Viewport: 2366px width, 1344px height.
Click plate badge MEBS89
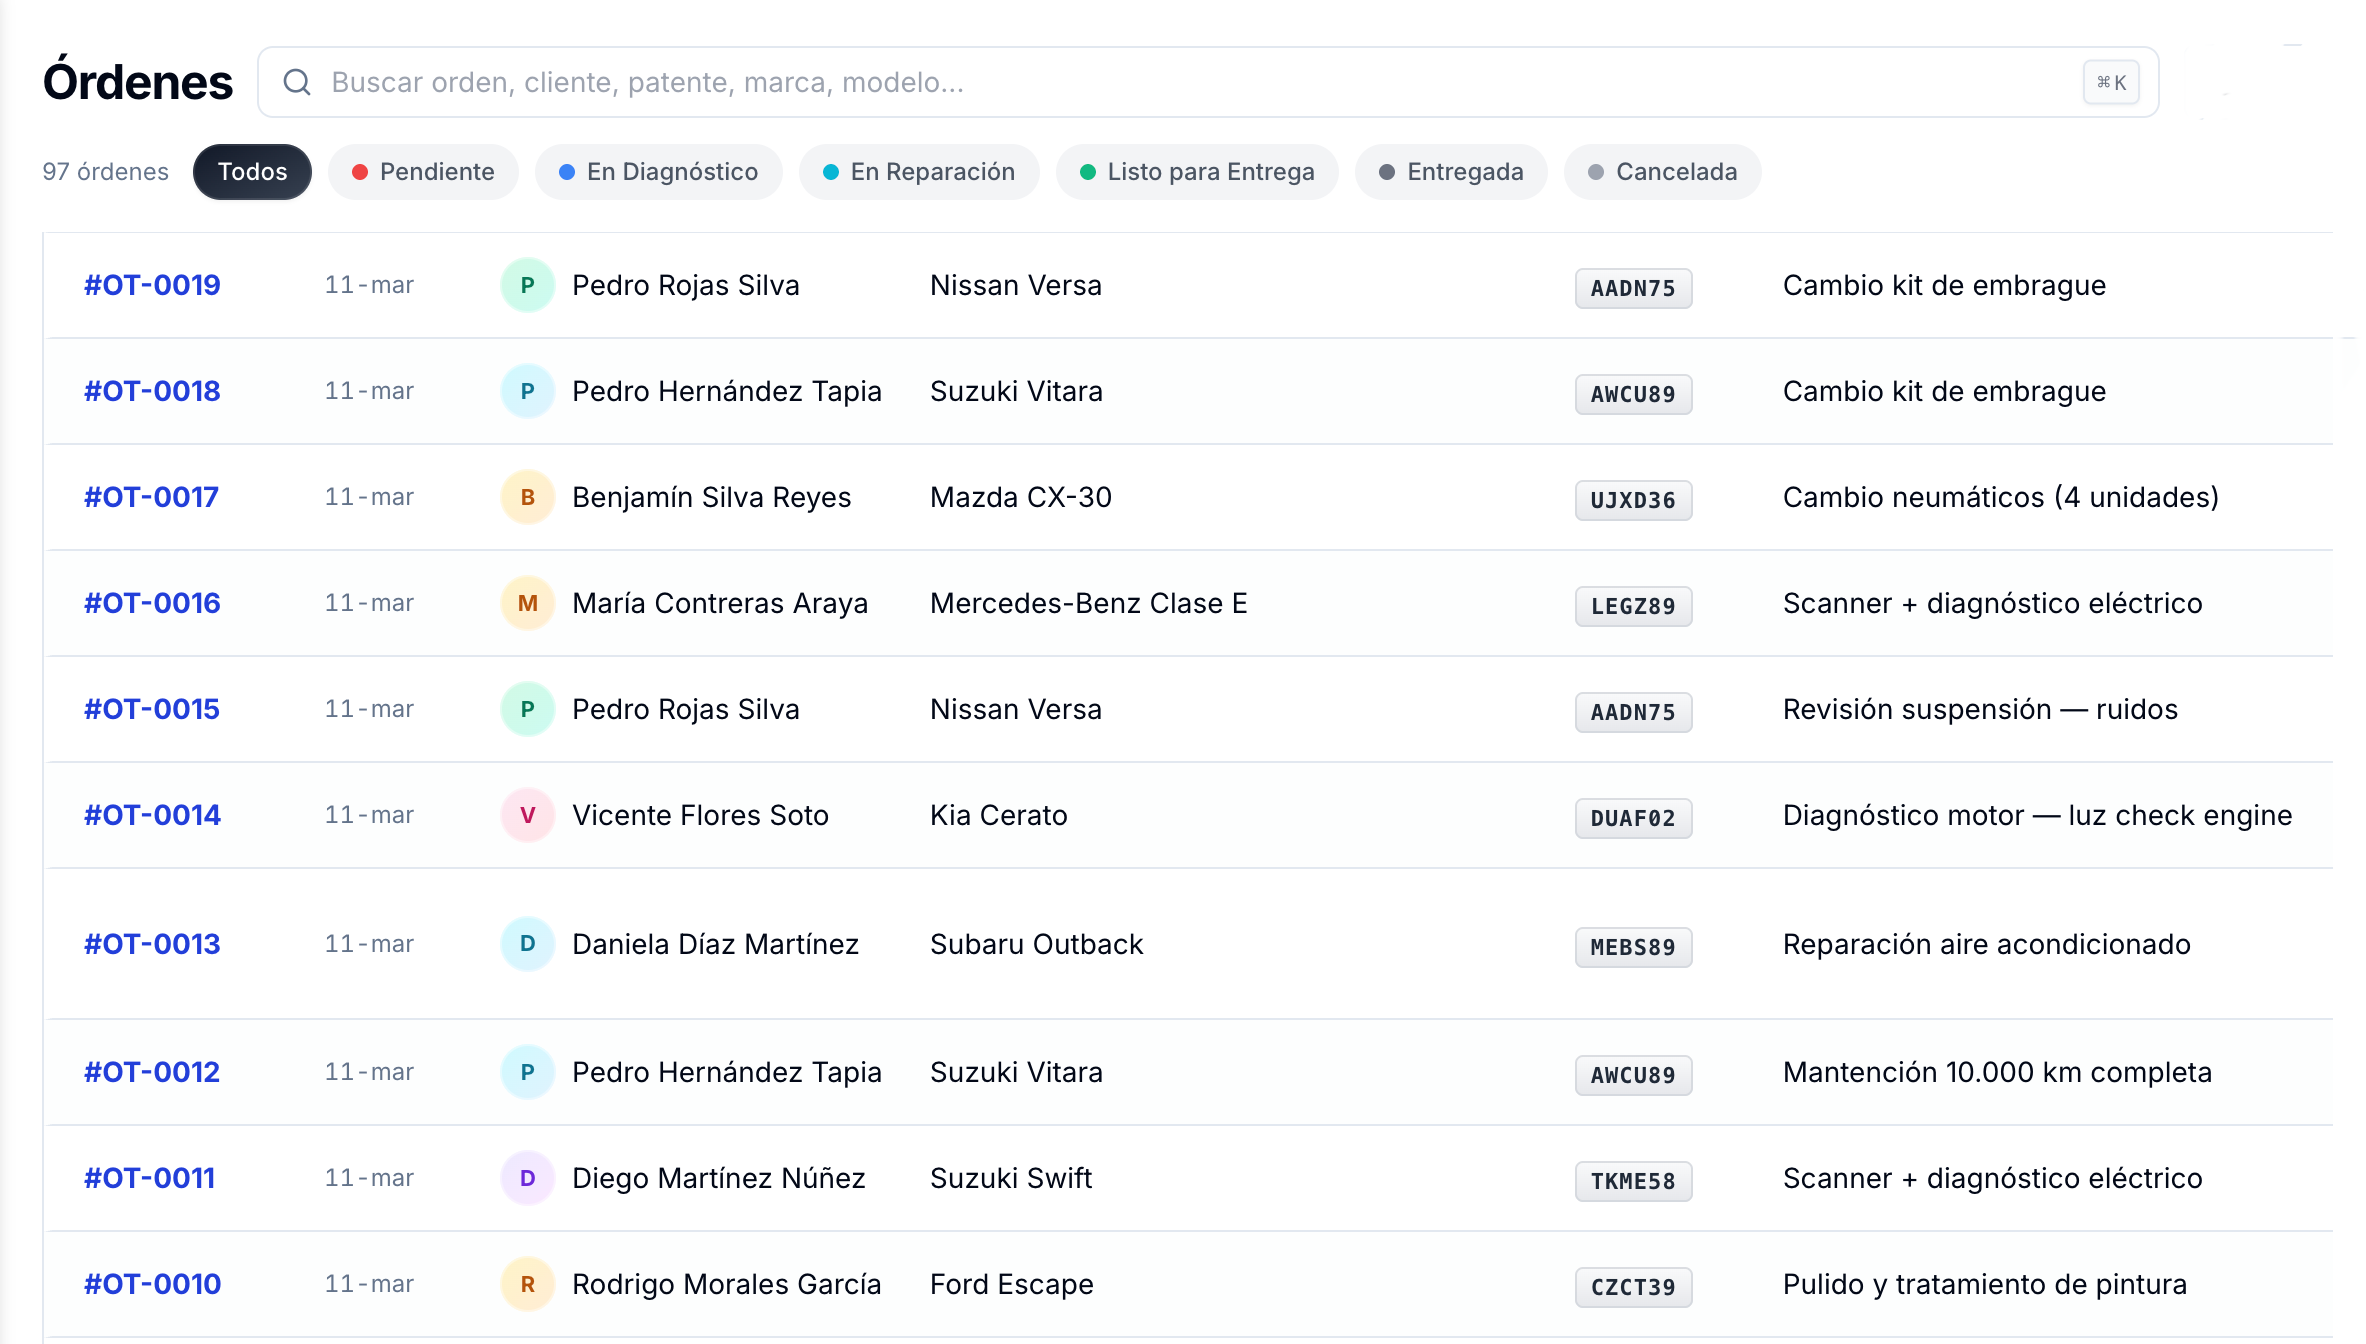(x=1633, y=947)
